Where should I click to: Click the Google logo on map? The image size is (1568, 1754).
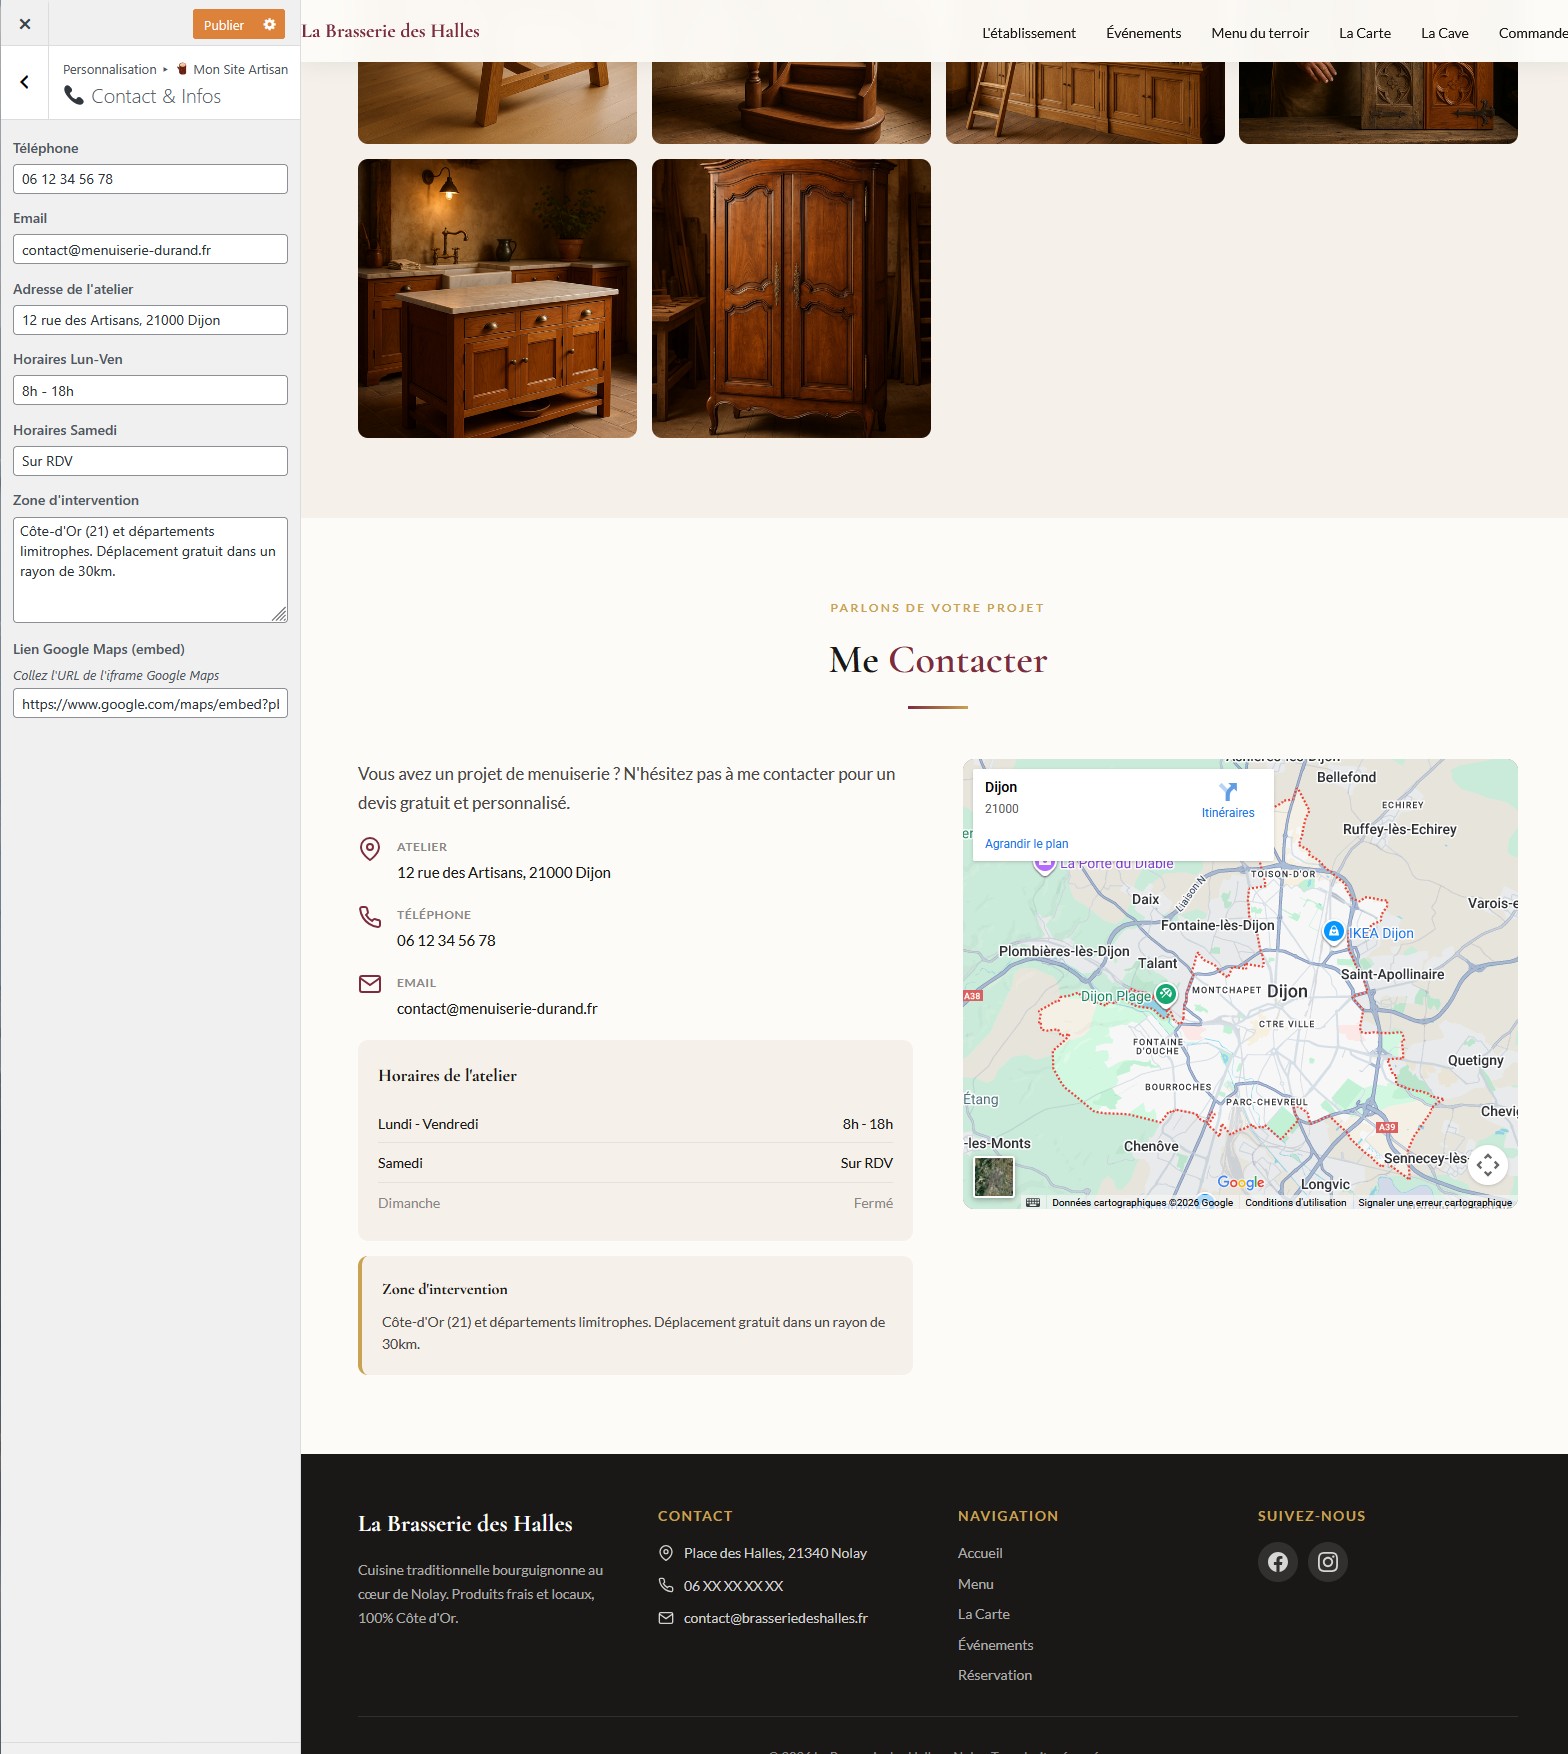pyautogui.click(x=1241, y=1183)
